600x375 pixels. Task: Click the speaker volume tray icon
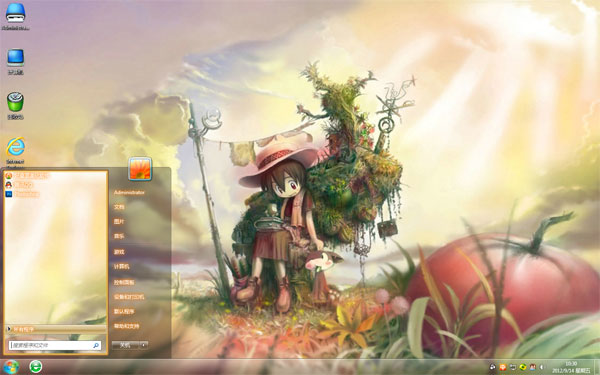[541, 367]
